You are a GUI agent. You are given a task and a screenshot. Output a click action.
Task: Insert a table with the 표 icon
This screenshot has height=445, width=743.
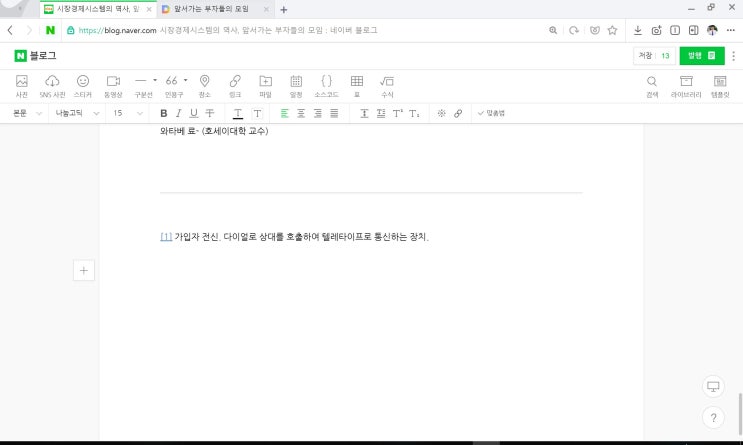tap(357, 86)
